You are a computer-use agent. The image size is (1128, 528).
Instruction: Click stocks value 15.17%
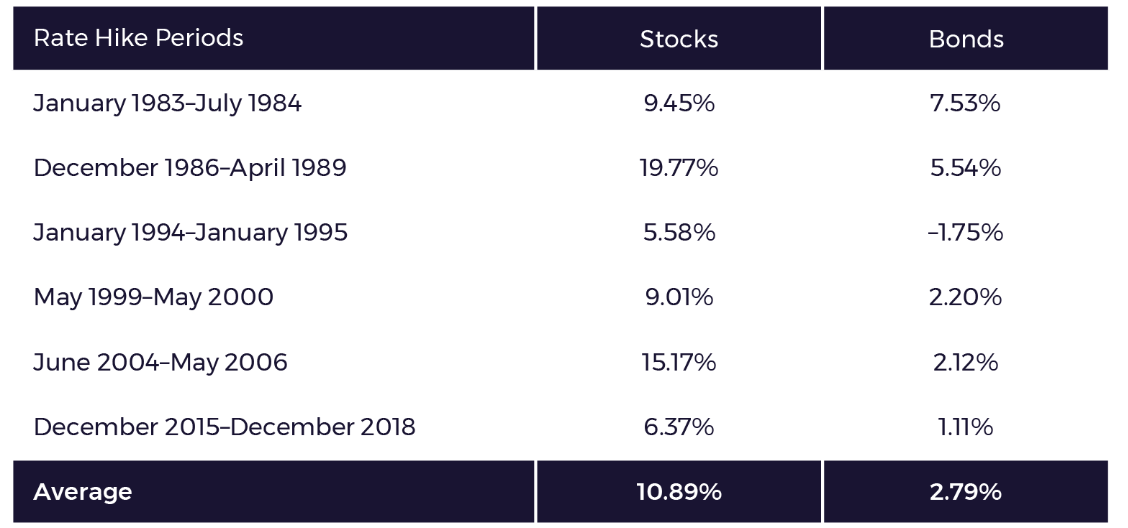(678, 363)
